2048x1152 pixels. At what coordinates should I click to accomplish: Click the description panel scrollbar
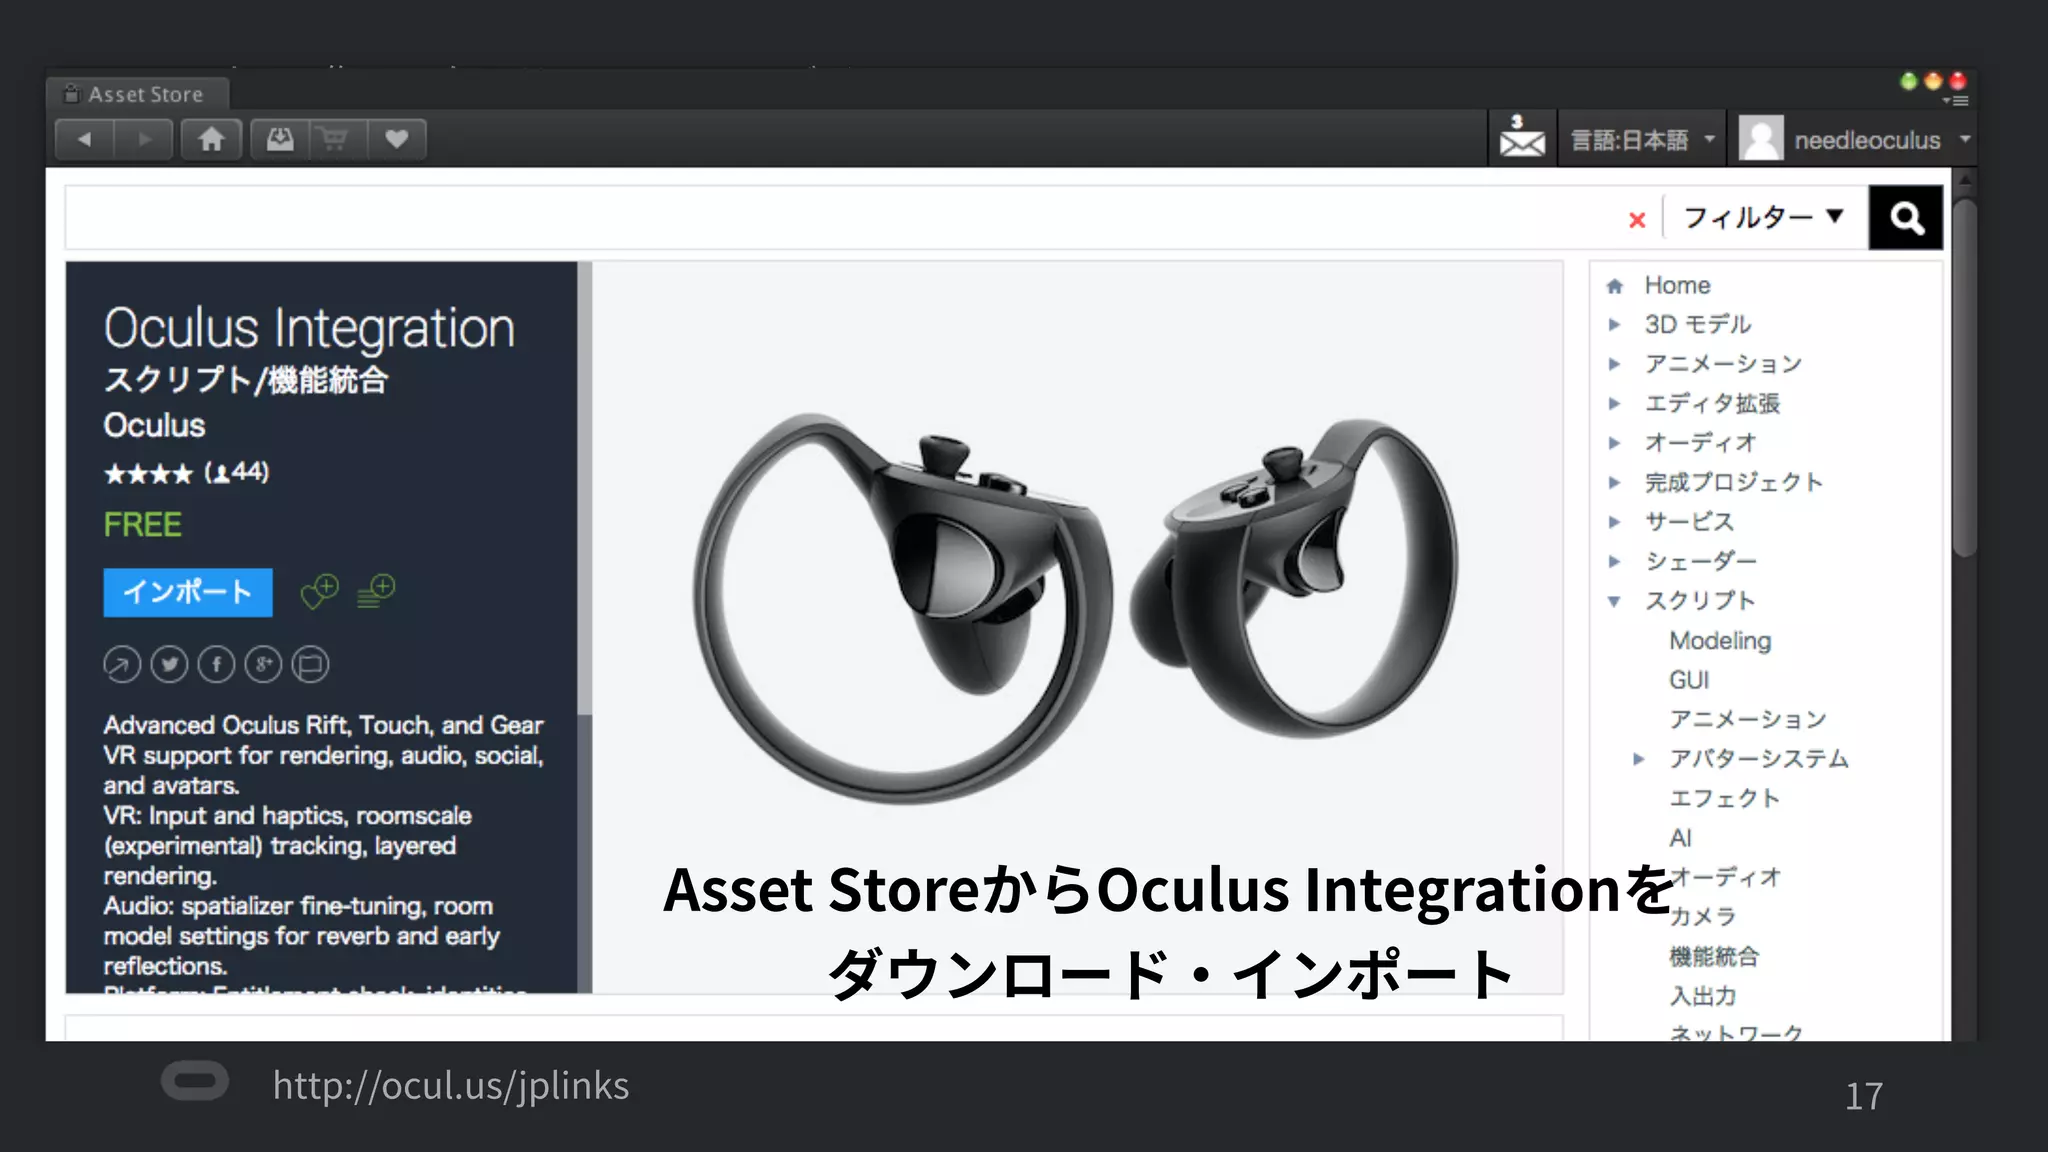click(585, 490)
